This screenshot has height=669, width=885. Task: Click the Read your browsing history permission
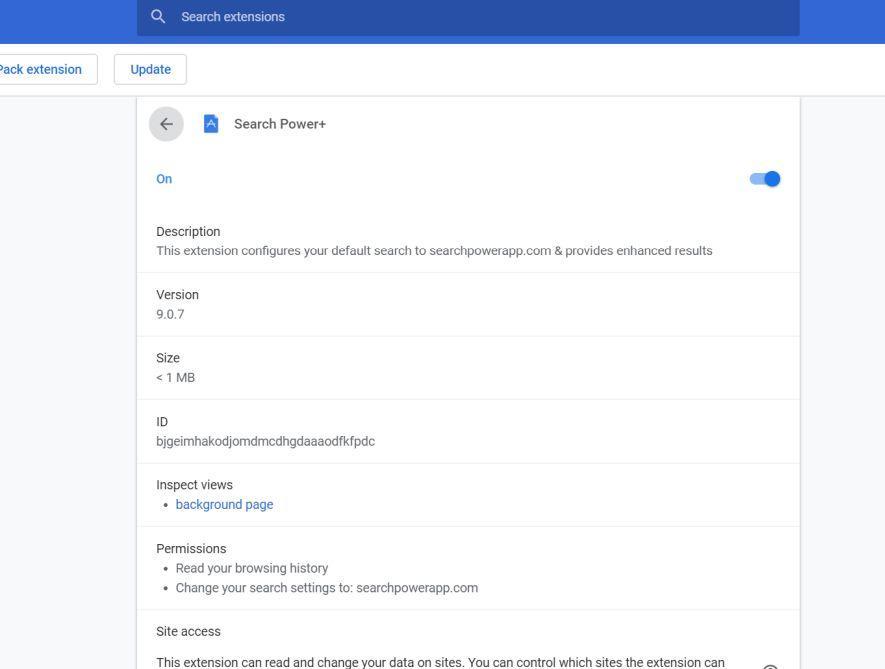[251, 567]
